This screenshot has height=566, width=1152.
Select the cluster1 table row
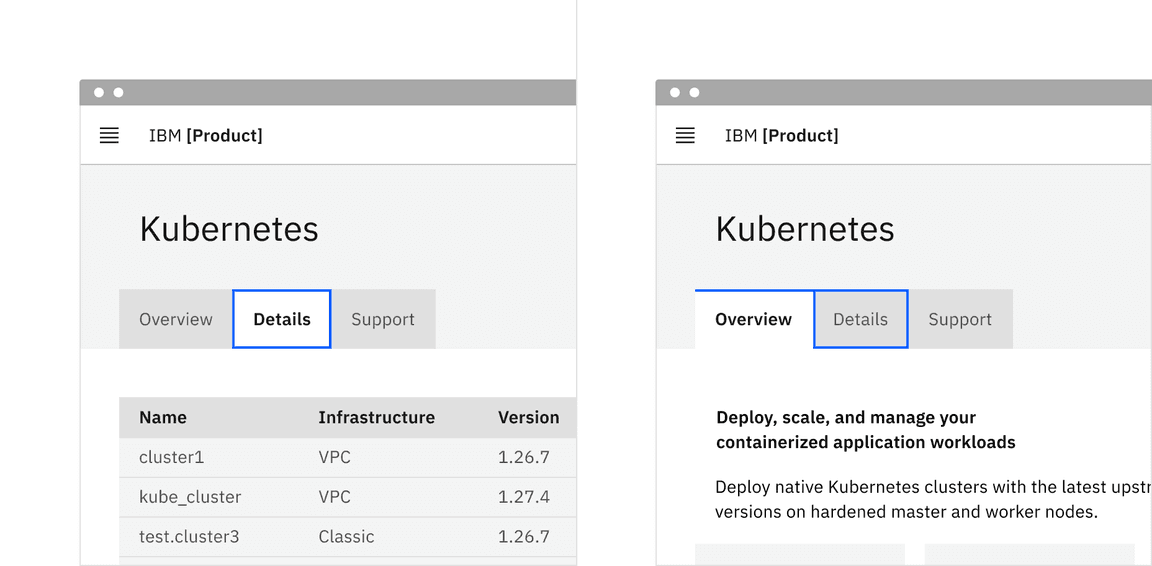172,458
